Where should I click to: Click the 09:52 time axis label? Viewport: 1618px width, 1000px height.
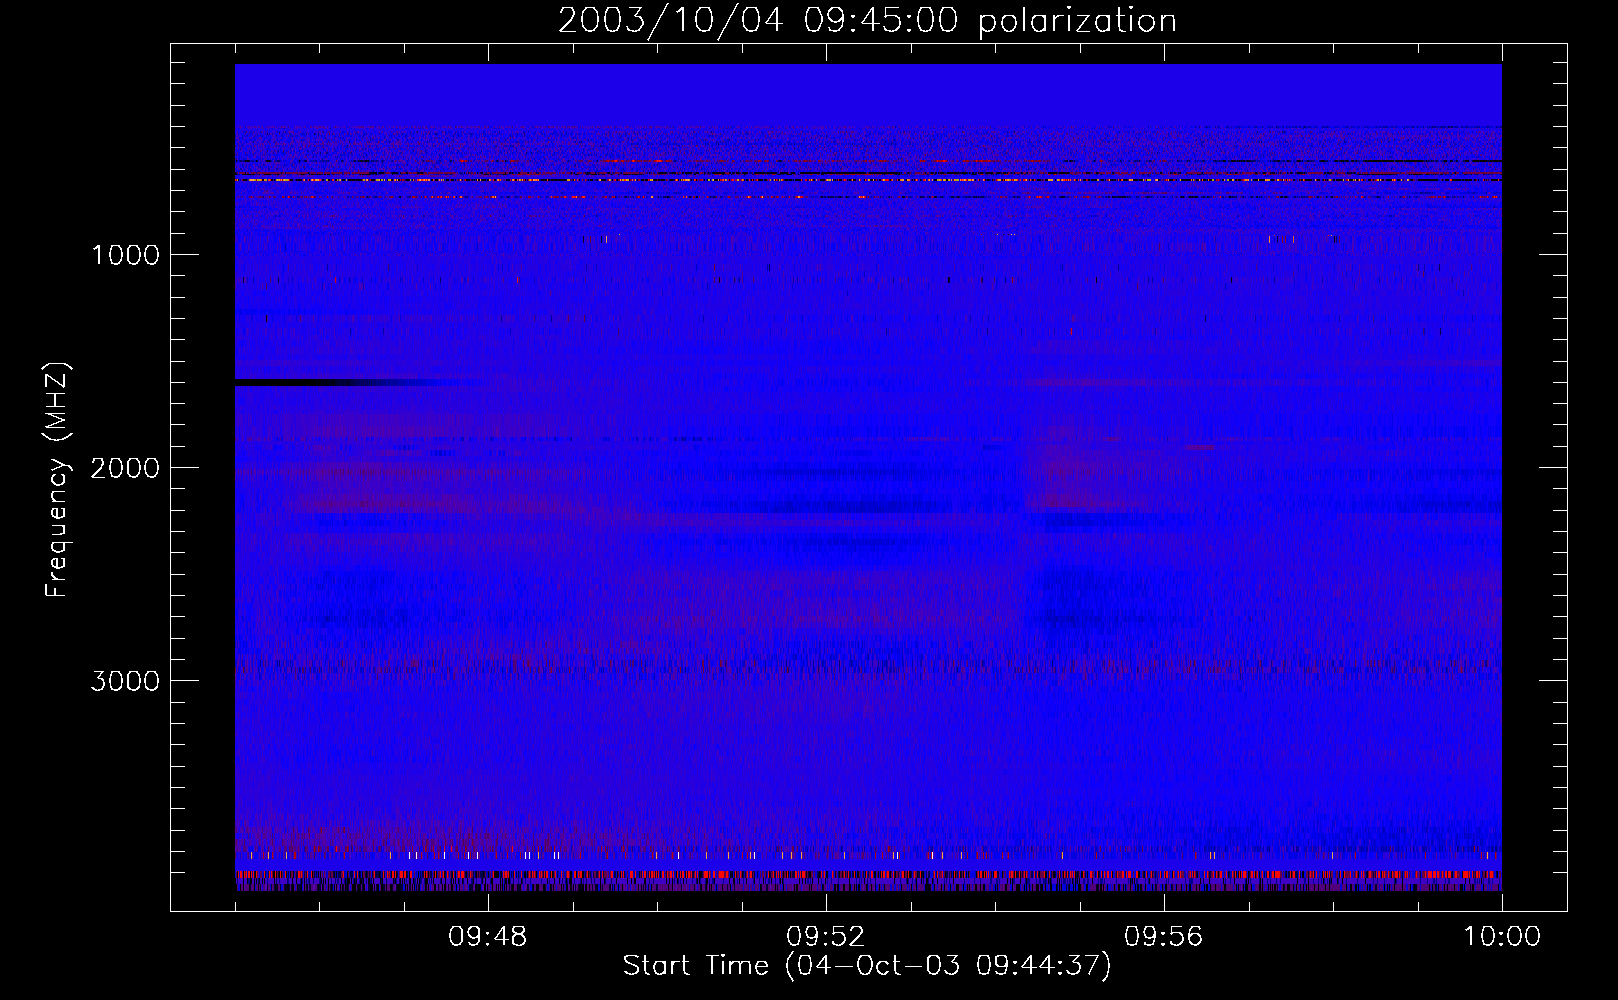tap(825, 937)
